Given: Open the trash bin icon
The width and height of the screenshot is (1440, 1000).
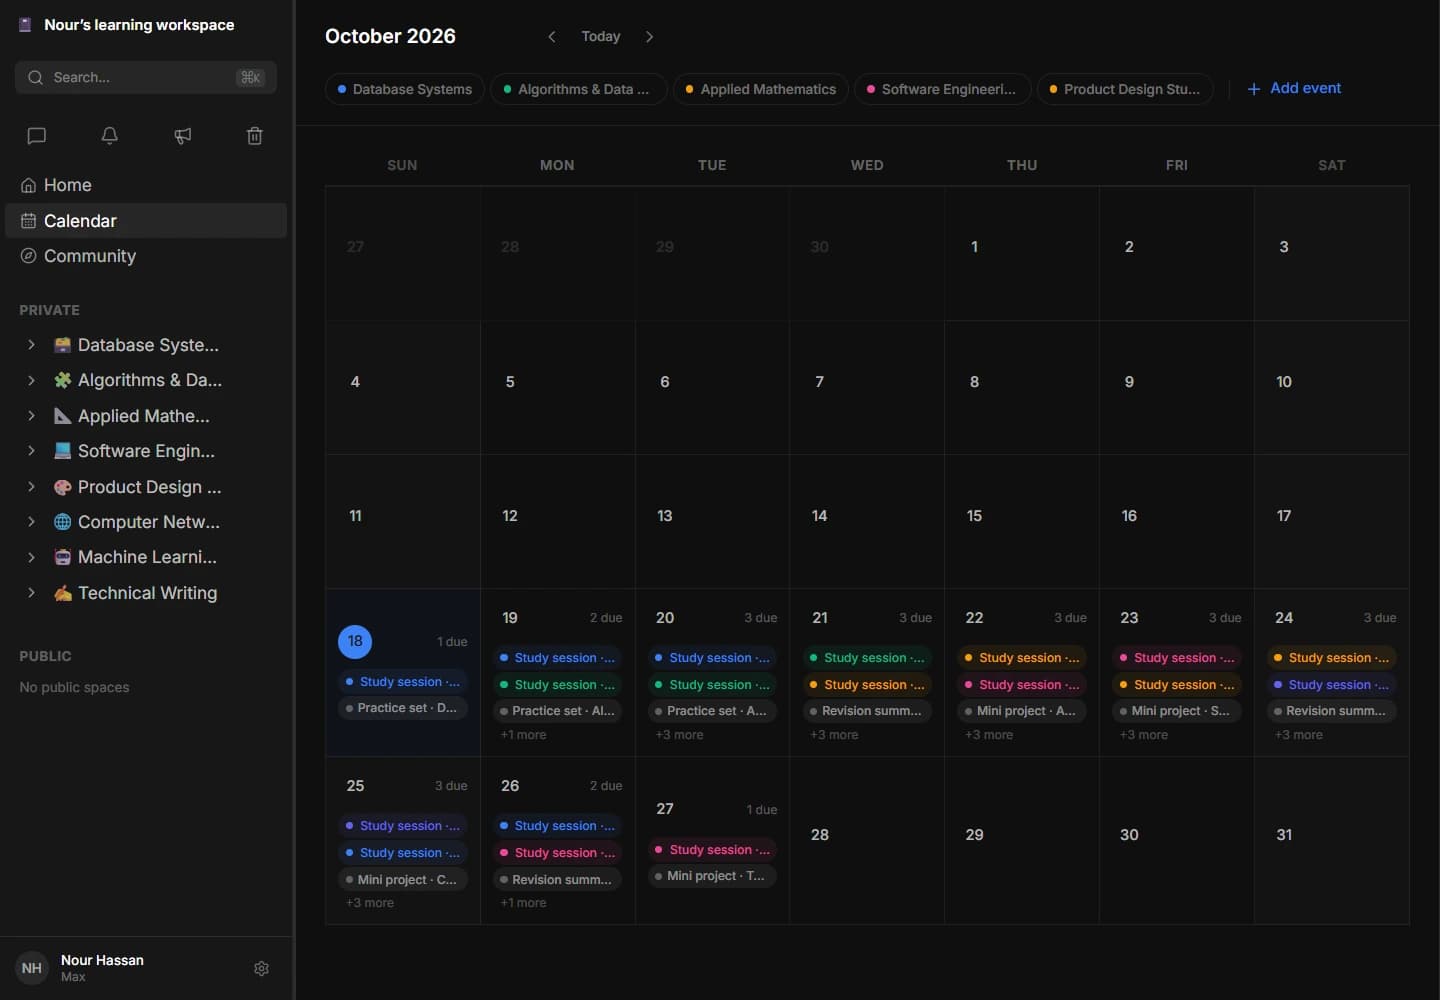Looking at the screenshot, I should [255, 136].
